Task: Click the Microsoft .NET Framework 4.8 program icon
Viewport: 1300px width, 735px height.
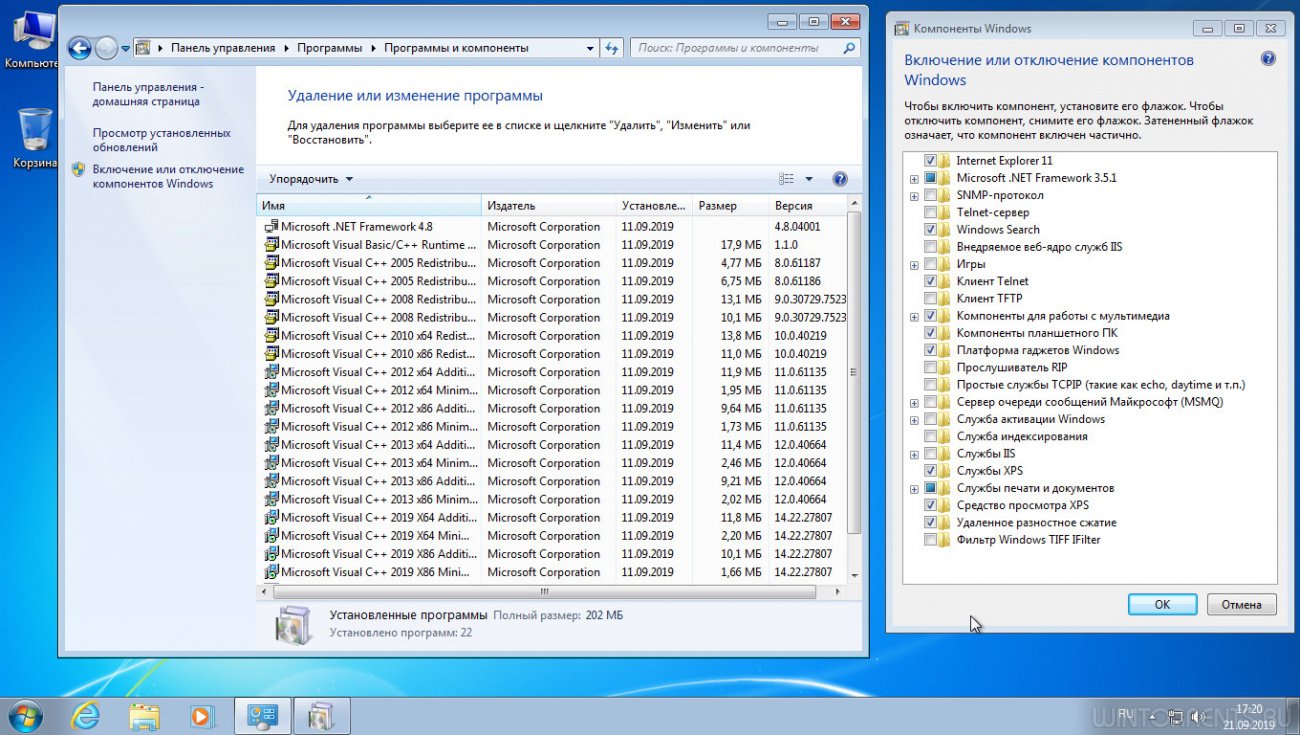Action: coord(271,227)
